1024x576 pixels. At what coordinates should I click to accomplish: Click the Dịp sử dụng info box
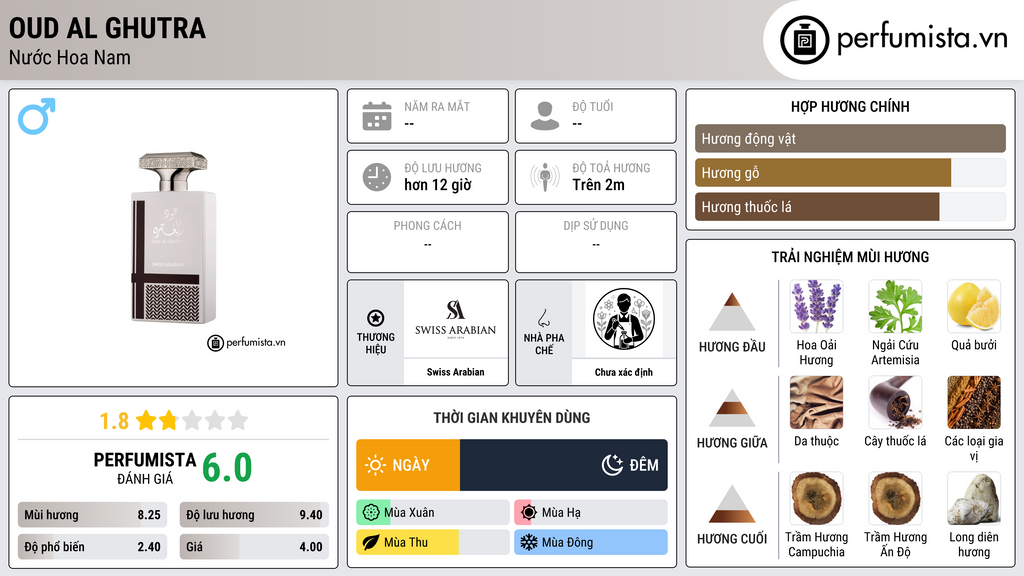point(596,242)
